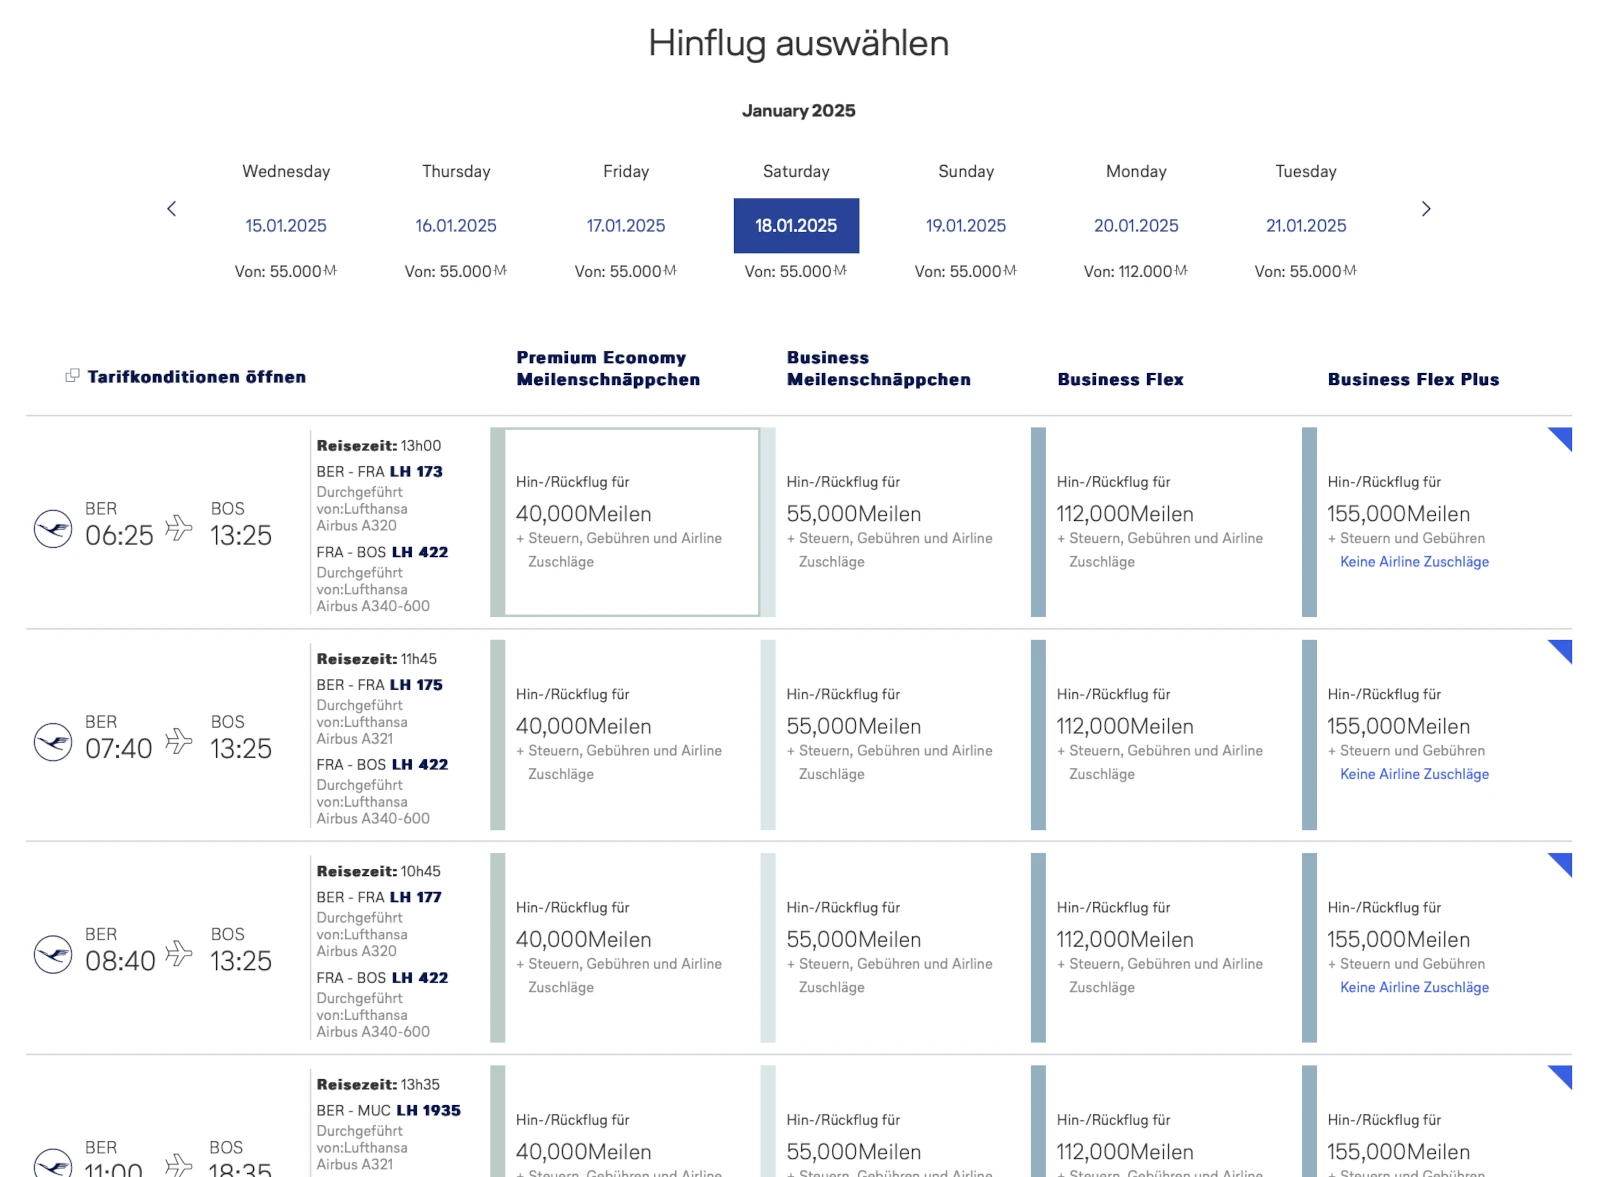Click blue corner marker on 06:25 Flex Plus

[x=1563, y=437]
